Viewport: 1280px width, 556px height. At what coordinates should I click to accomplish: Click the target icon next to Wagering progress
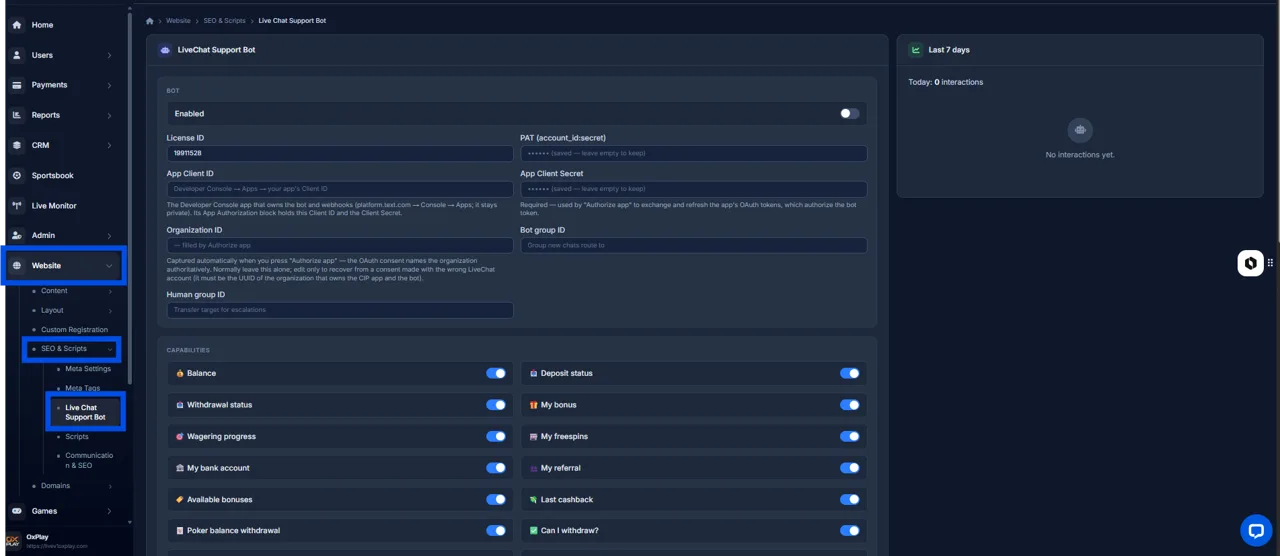click(x=180, y=436)
